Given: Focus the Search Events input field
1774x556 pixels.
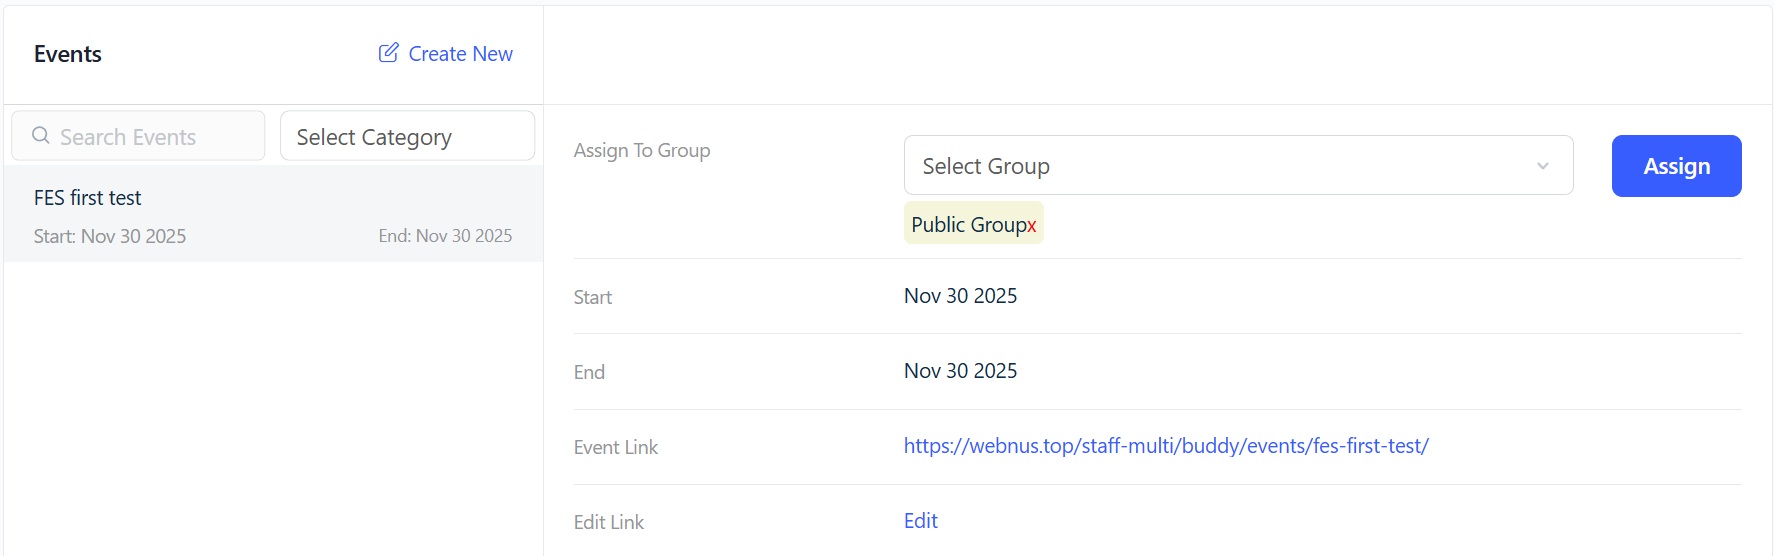Looking at the screenshot, I should tap(150, 137).
